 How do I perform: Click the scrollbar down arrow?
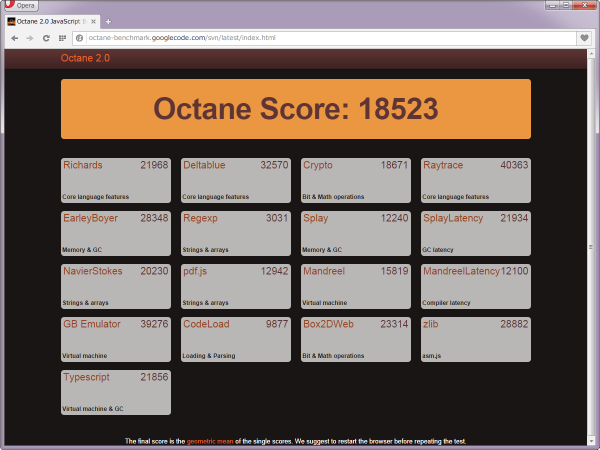click(x=591, y=441)
